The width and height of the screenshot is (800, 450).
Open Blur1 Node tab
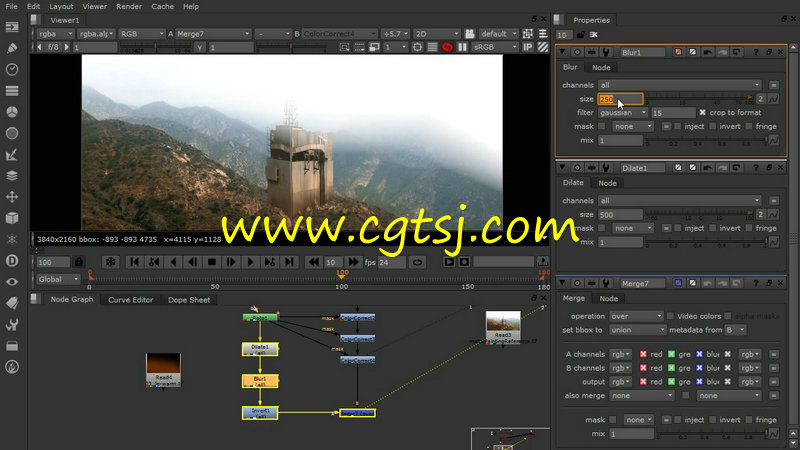point(601,67)
